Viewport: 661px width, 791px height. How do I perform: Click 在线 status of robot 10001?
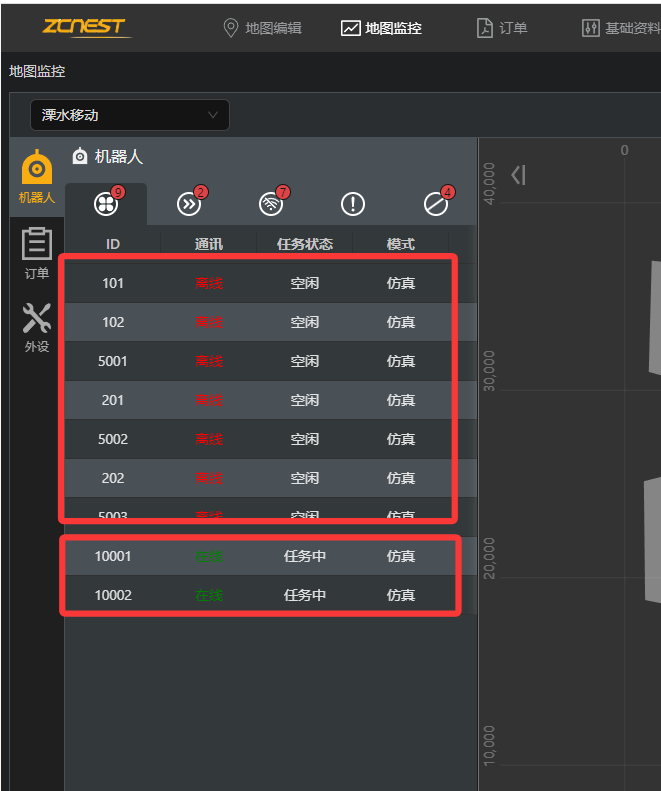pos(209,556)
